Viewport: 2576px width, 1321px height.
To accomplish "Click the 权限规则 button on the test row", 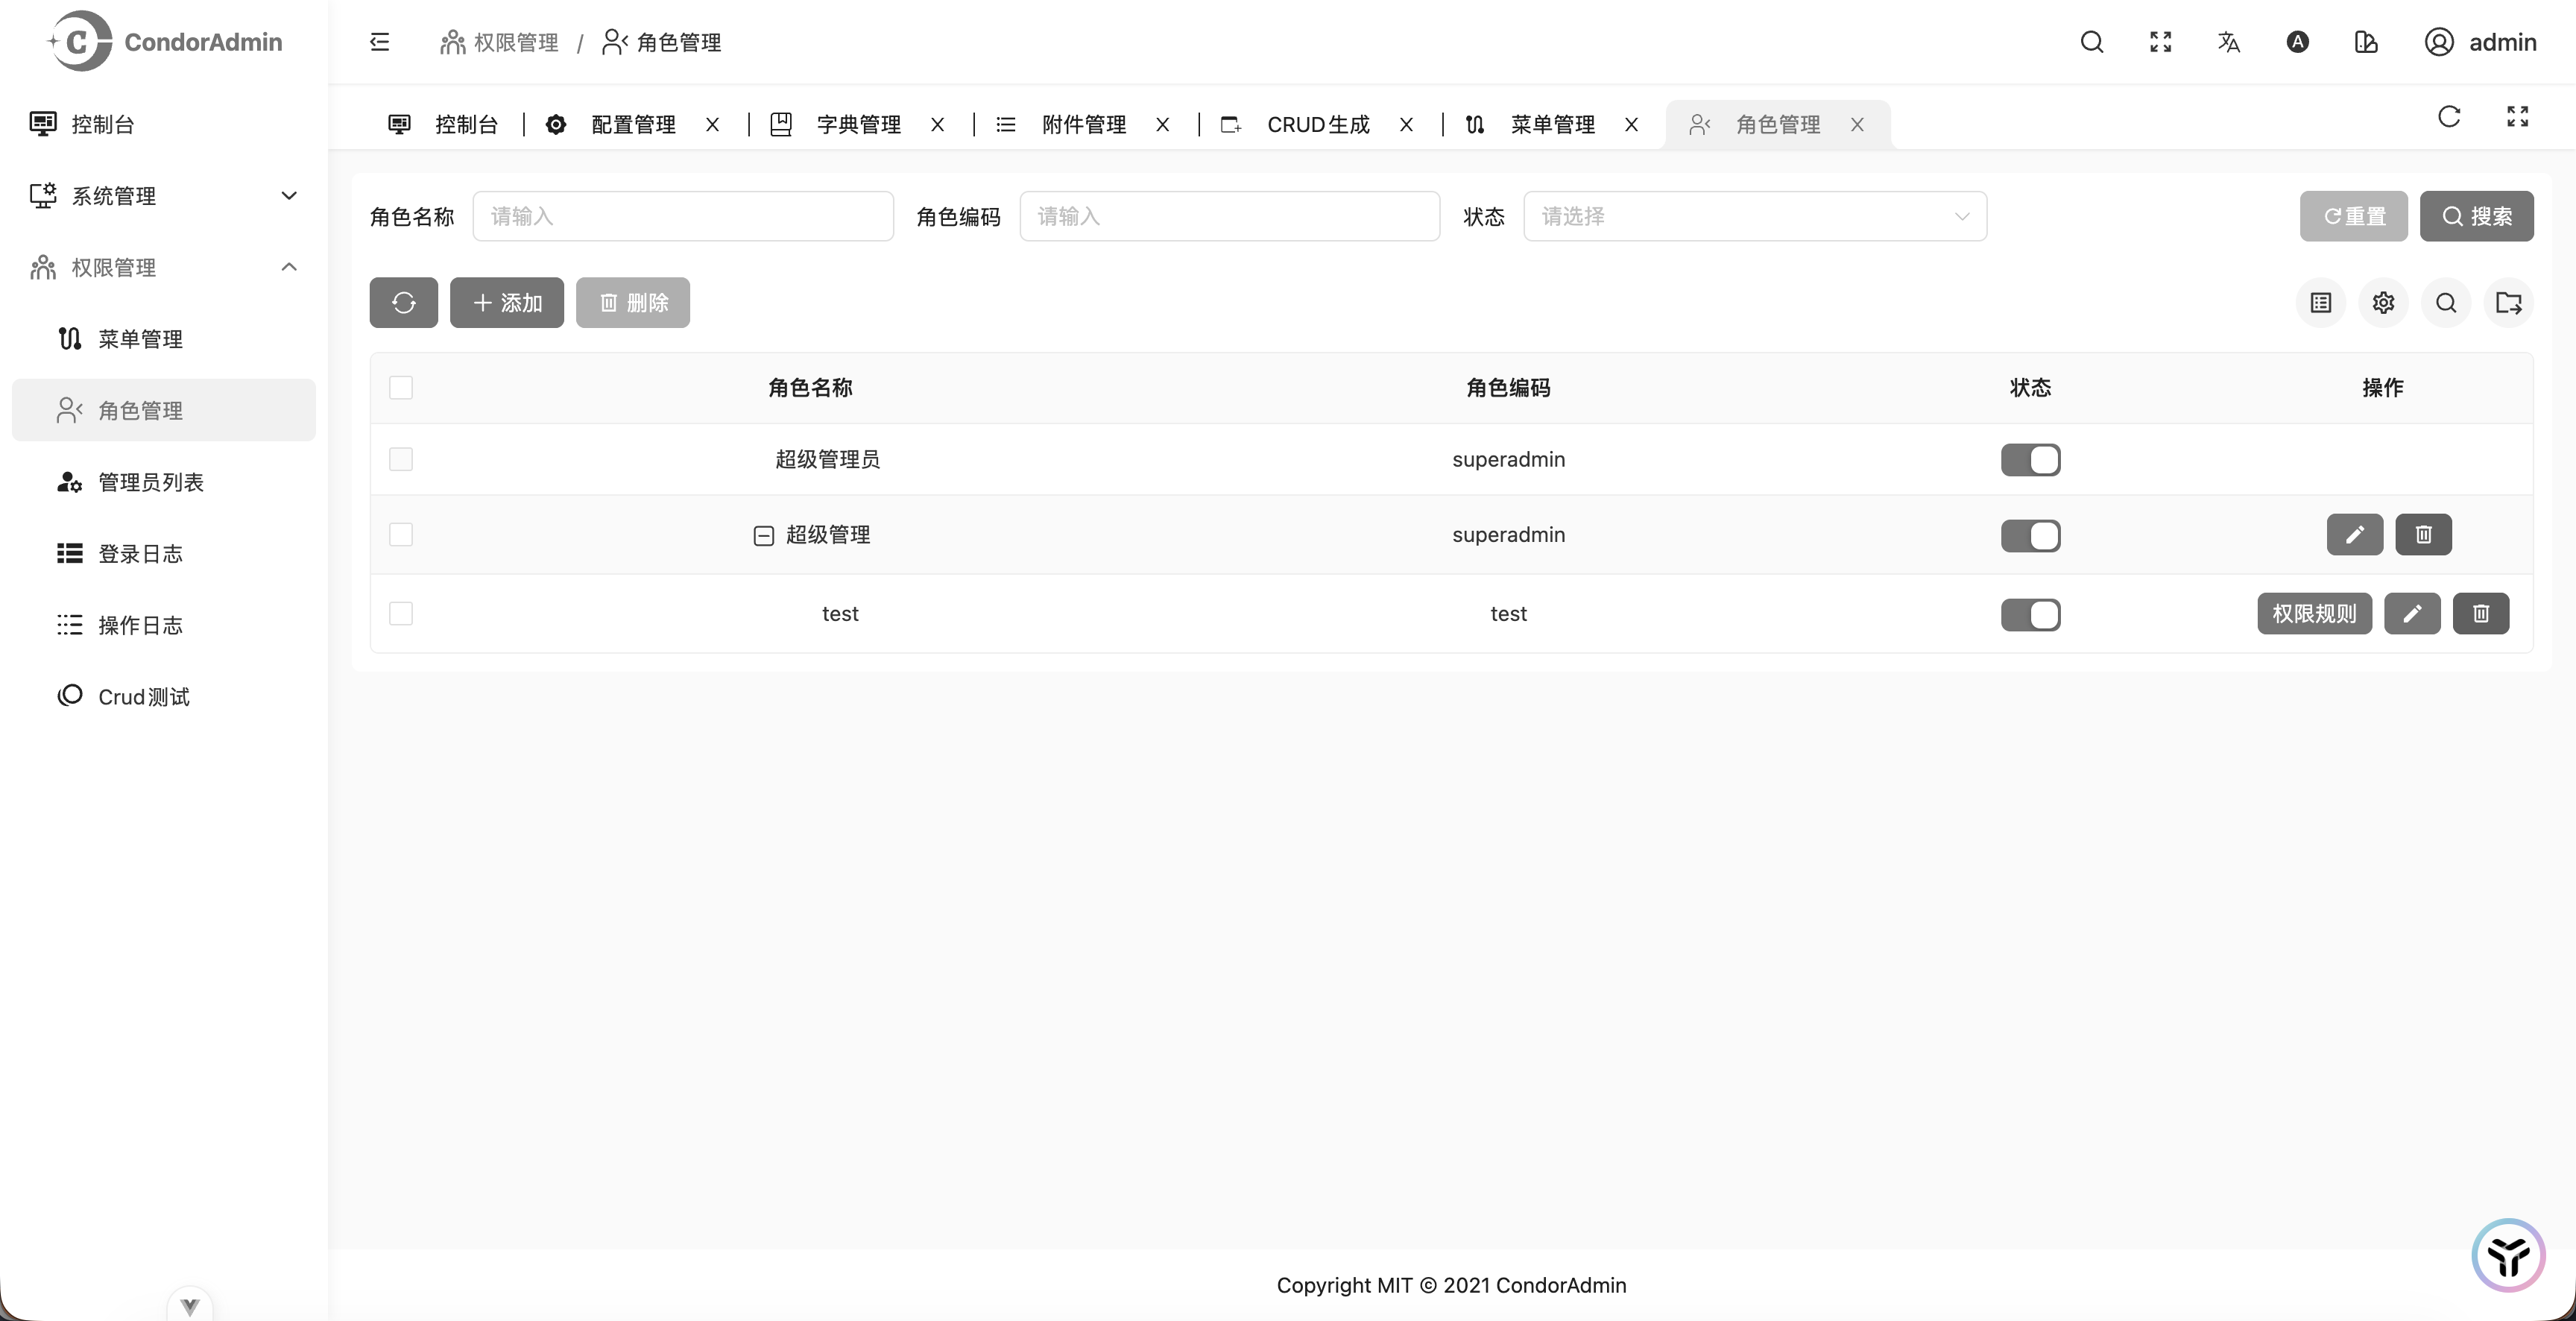I will [x=2315, y=614].
